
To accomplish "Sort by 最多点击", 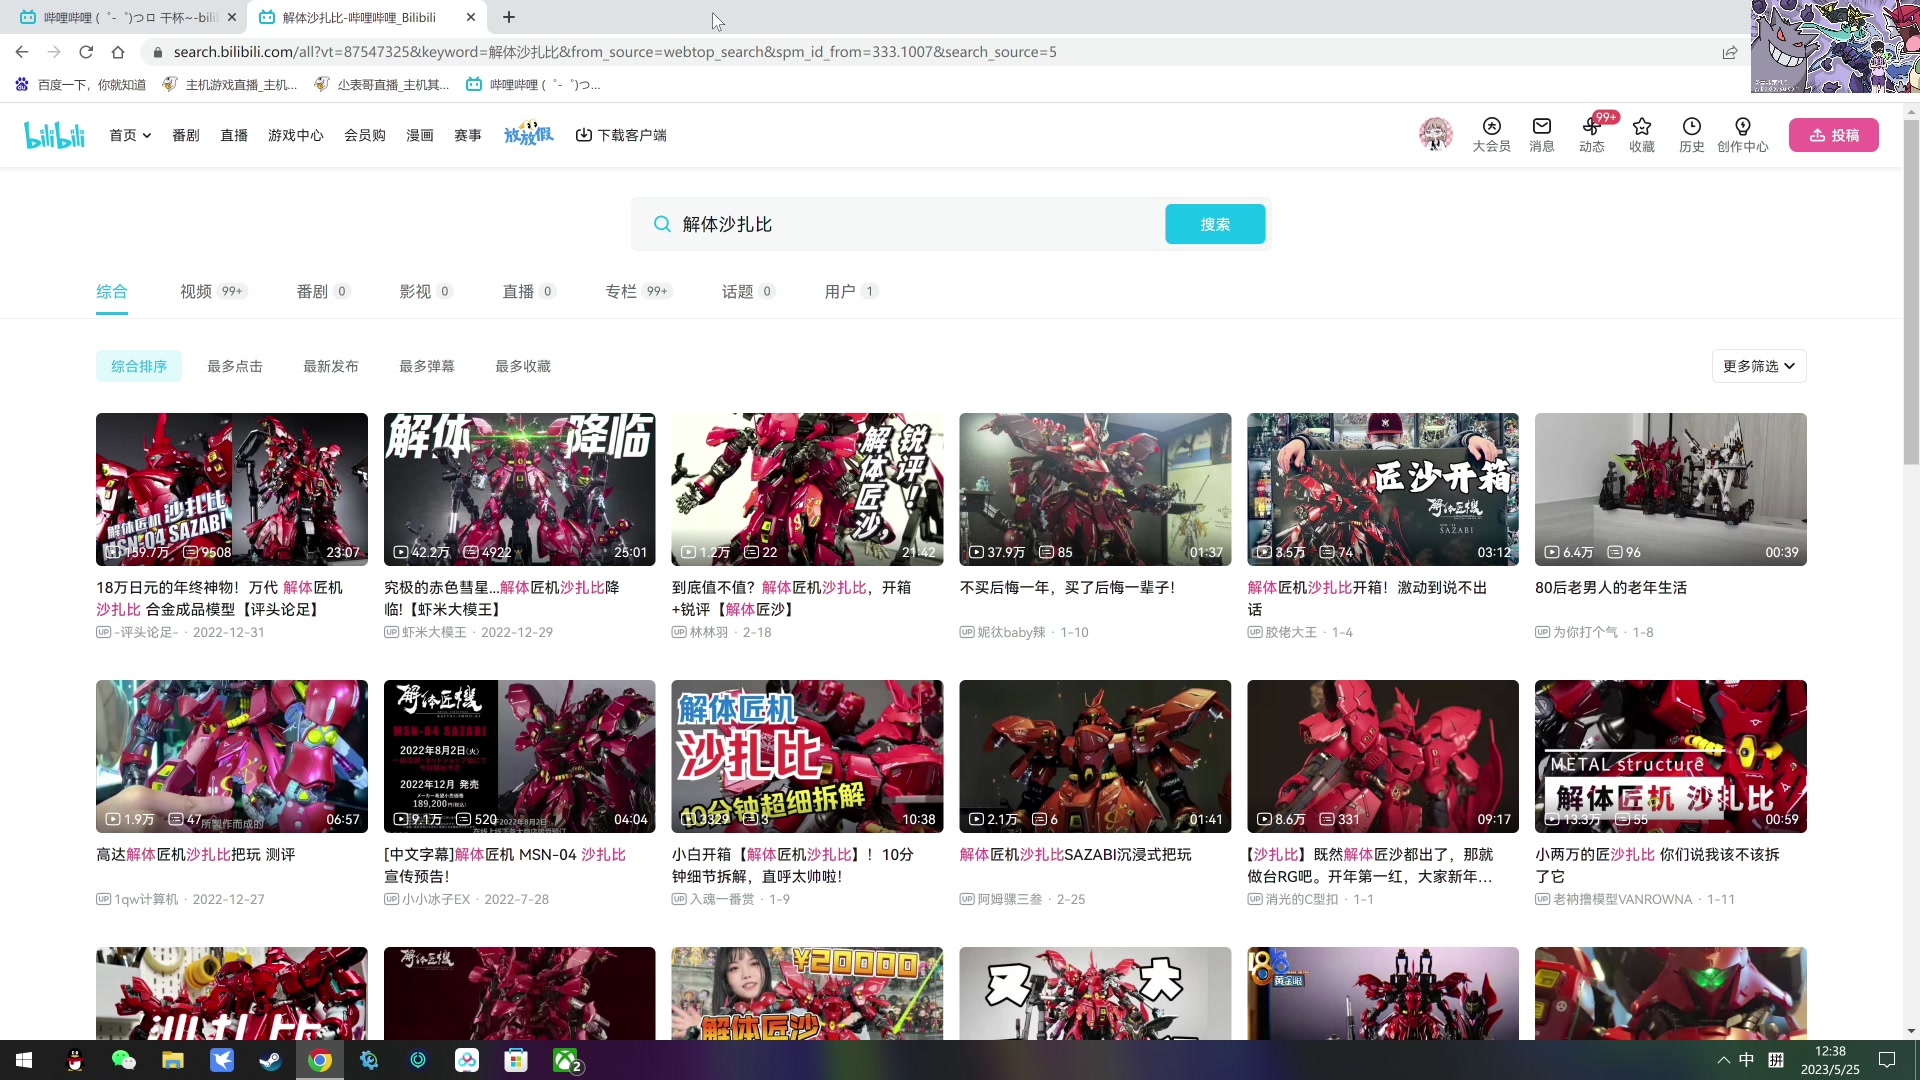I will coord(235,366).
